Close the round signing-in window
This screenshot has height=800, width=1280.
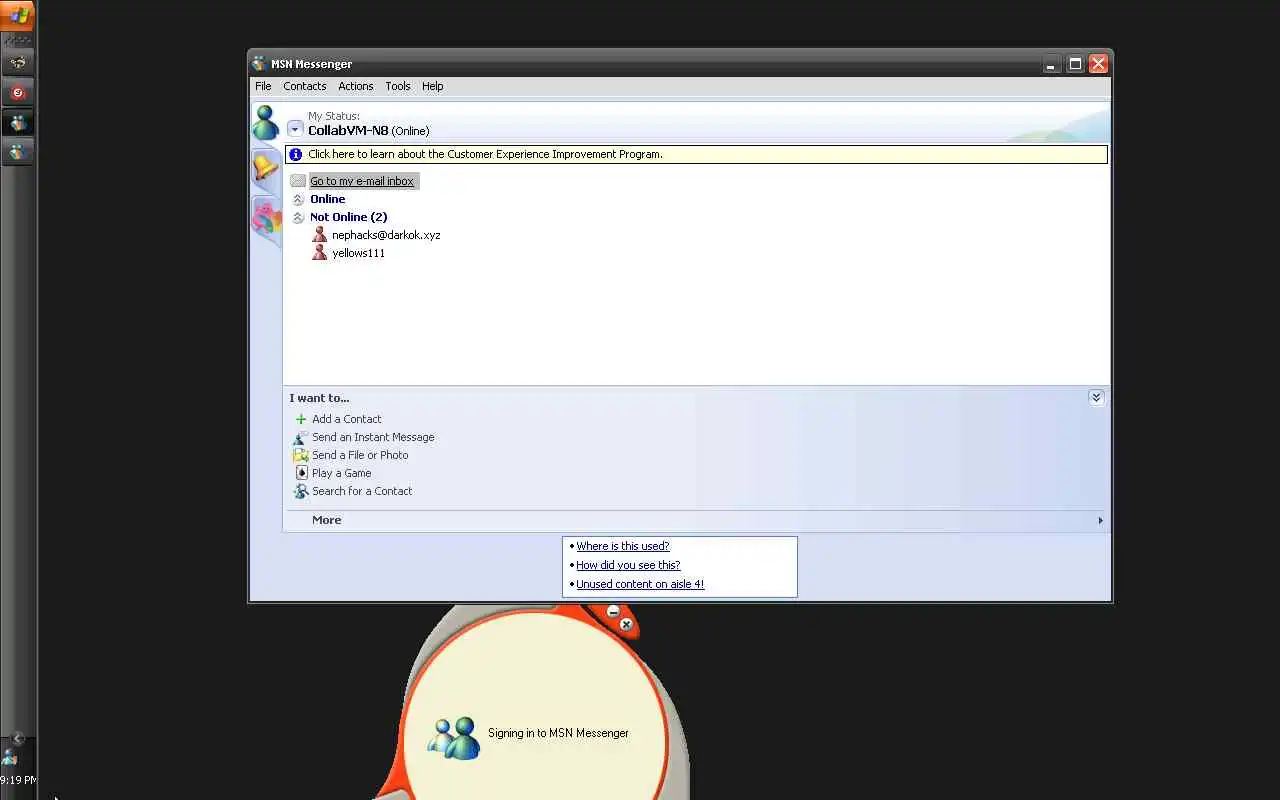click(626, 624)
